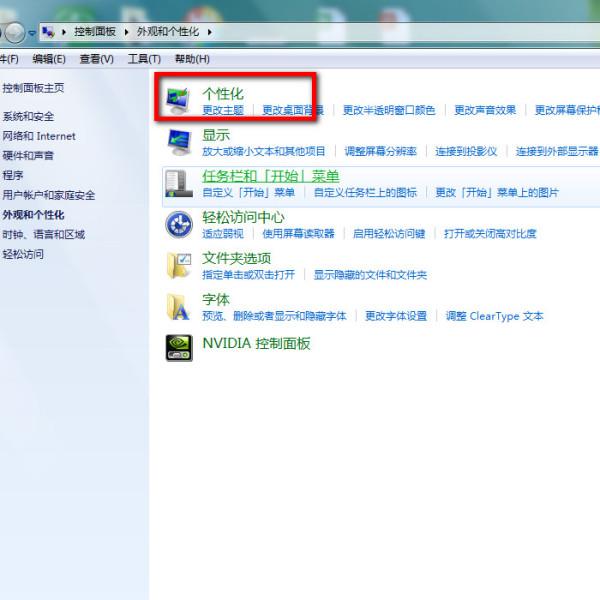The image size is (600, 600).
Task: Select 时钟、语言和区域 in sidebar
Action: 44,234
